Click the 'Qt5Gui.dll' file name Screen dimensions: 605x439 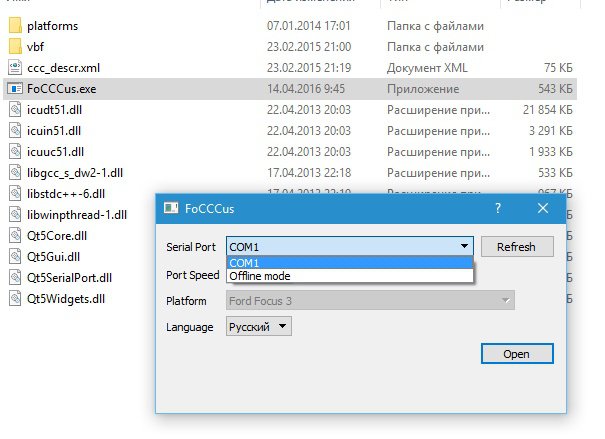coord(53,257)
